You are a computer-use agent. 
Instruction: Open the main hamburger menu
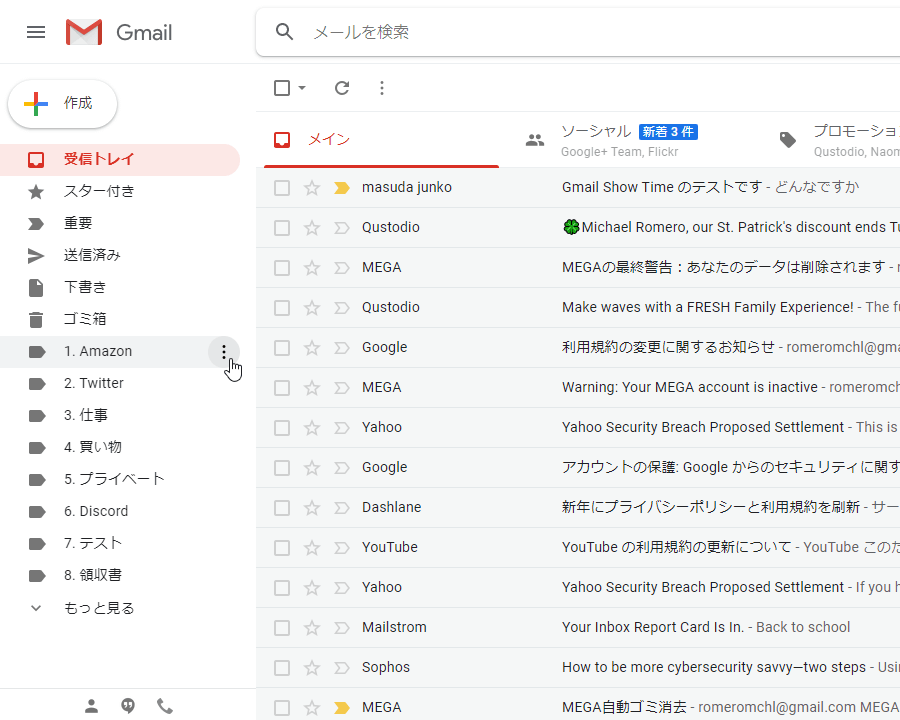(36, 32)
